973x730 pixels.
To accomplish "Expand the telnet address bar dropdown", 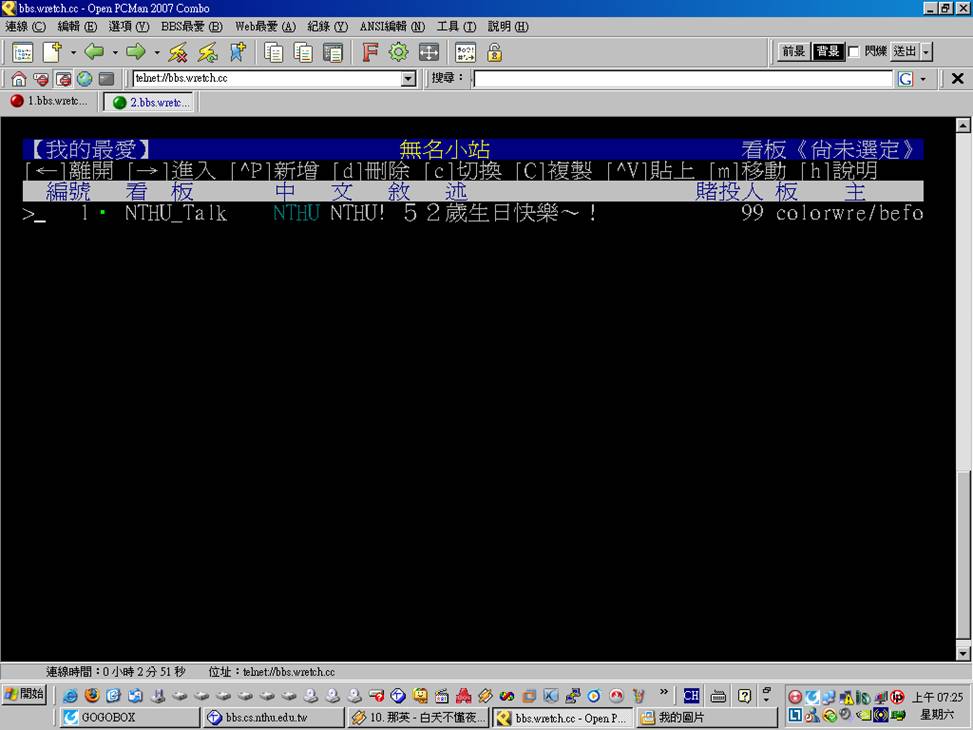I will click(x=408, y=79).
